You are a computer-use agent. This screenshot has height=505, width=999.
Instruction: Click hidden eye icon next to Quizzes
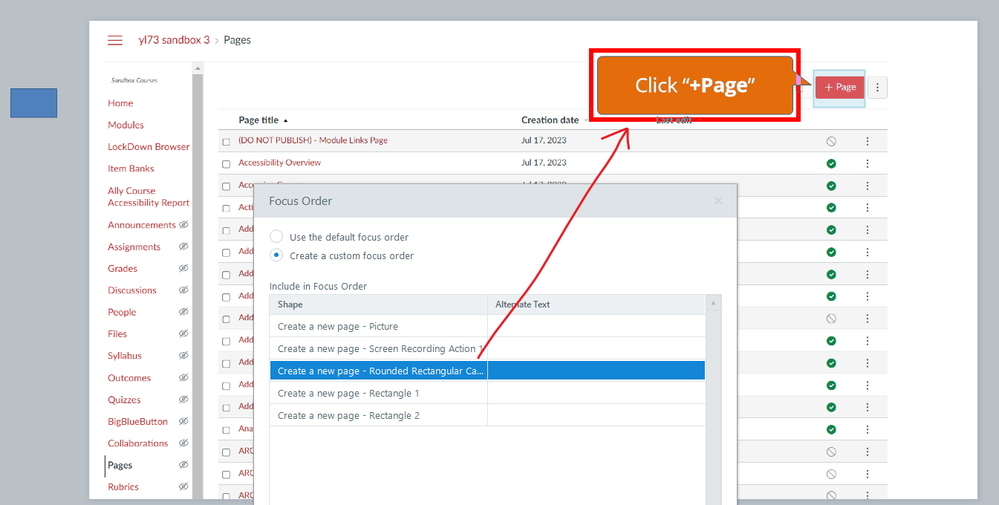(x=183, y=399)
